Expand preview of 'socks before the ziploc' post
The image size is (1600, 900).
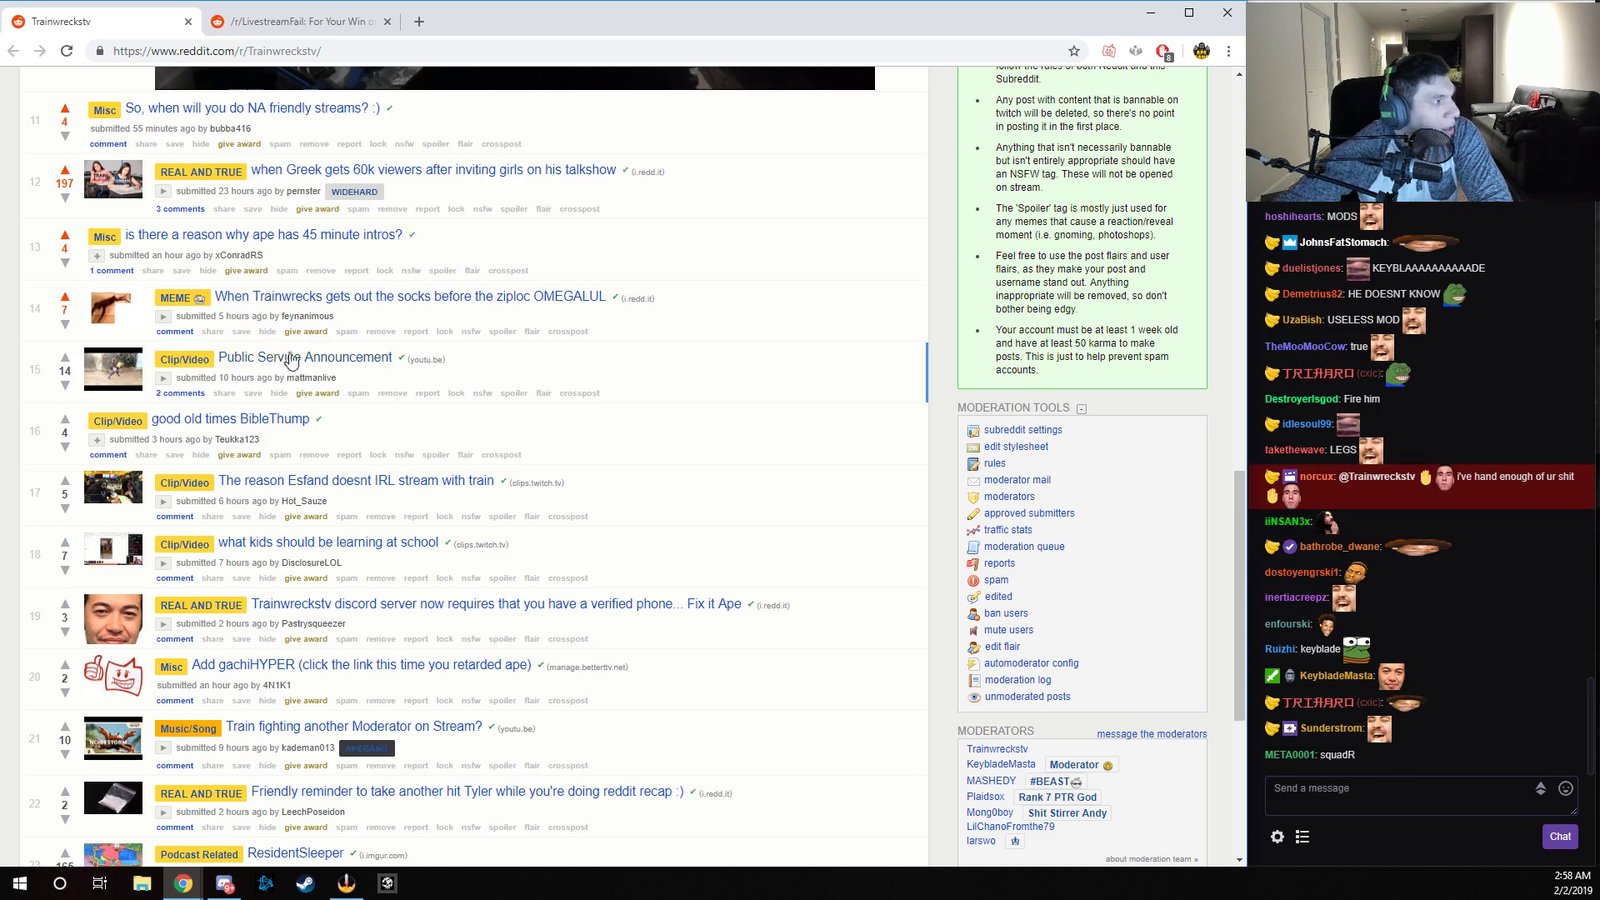coord(163,317)
